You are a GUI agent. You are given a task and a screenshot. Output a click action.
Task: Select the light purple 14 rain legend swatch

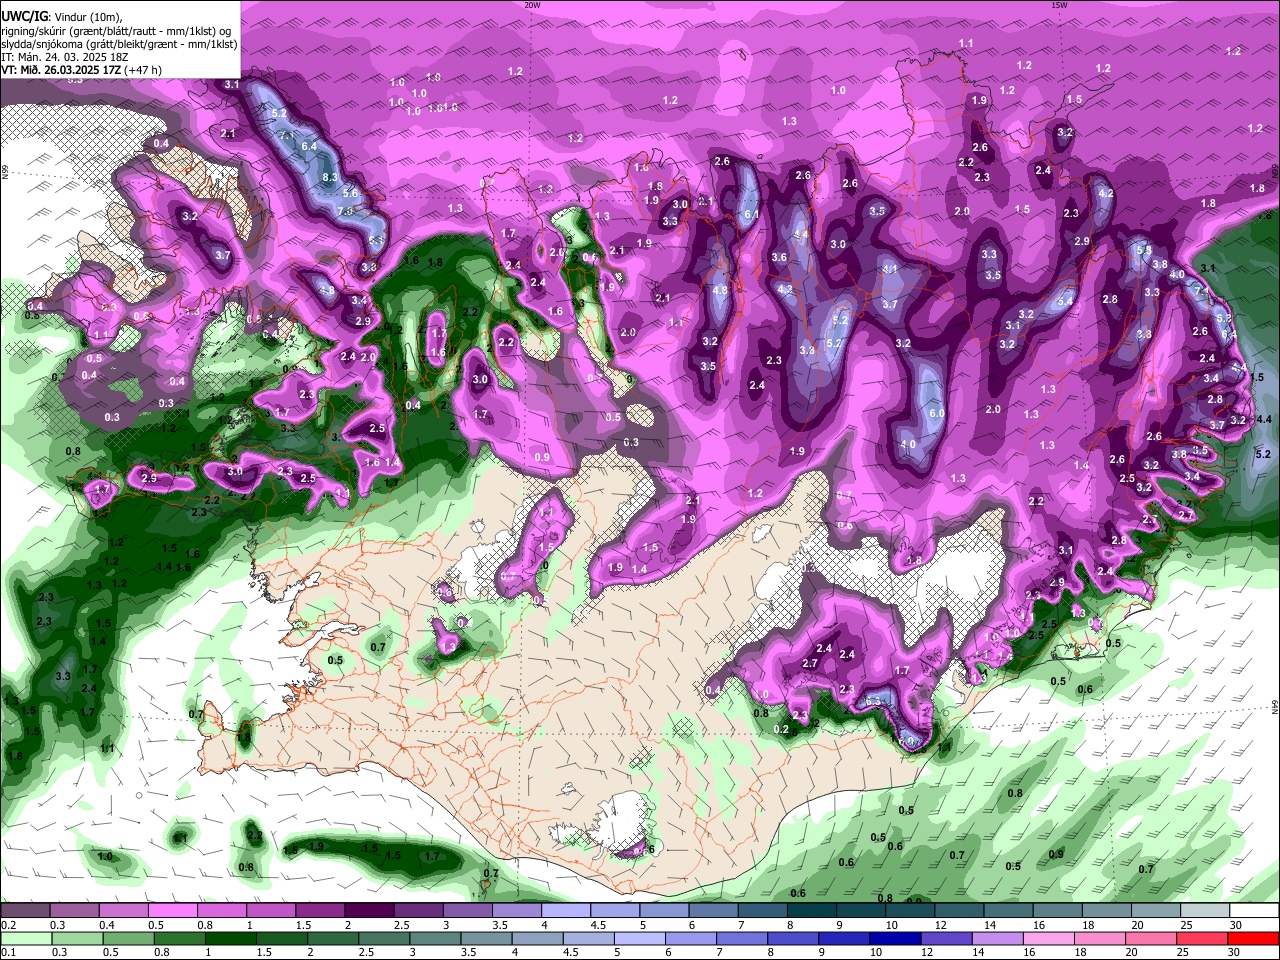pyautogui.click(x=1000, y=938)
